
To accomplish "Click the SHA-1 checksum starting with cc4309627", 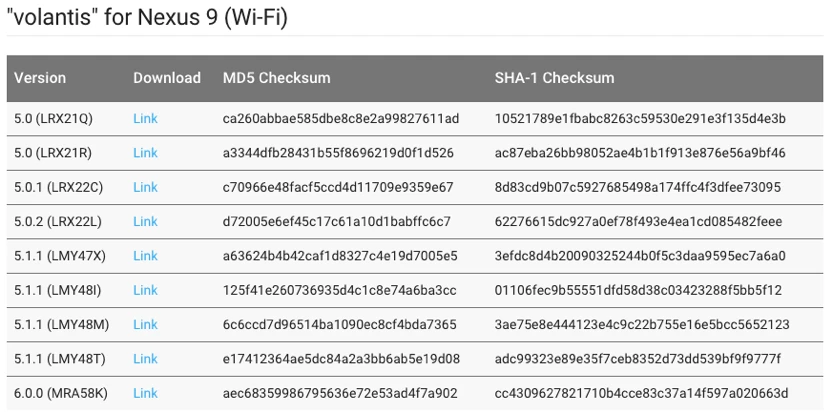I will pyautogui.click(x=641, y=393).
